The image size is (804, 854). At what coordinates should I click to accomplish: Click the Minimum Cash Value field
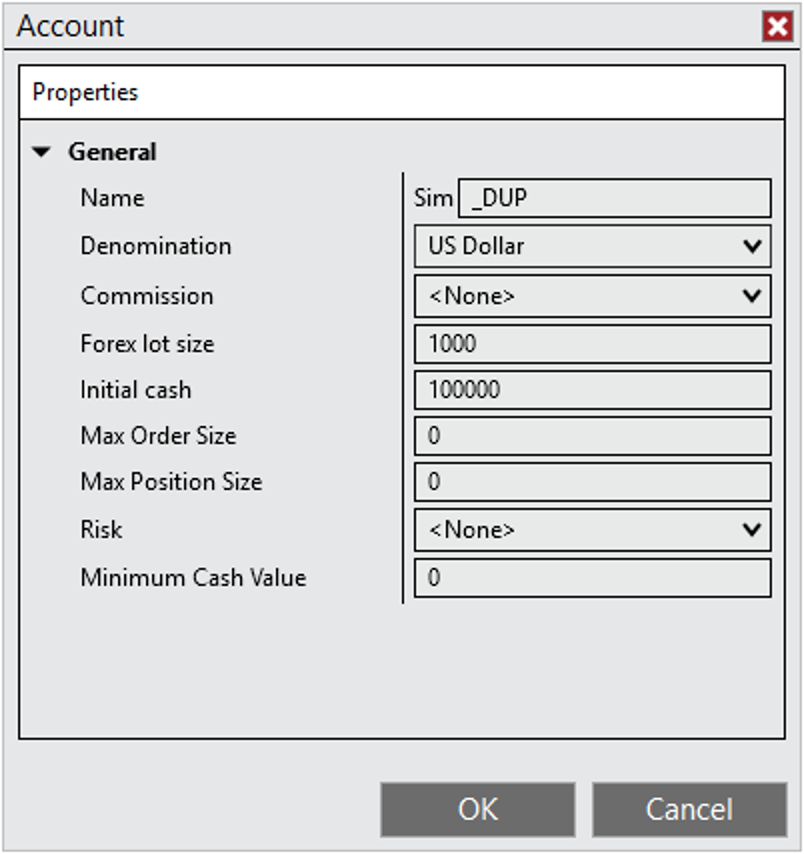593,578
